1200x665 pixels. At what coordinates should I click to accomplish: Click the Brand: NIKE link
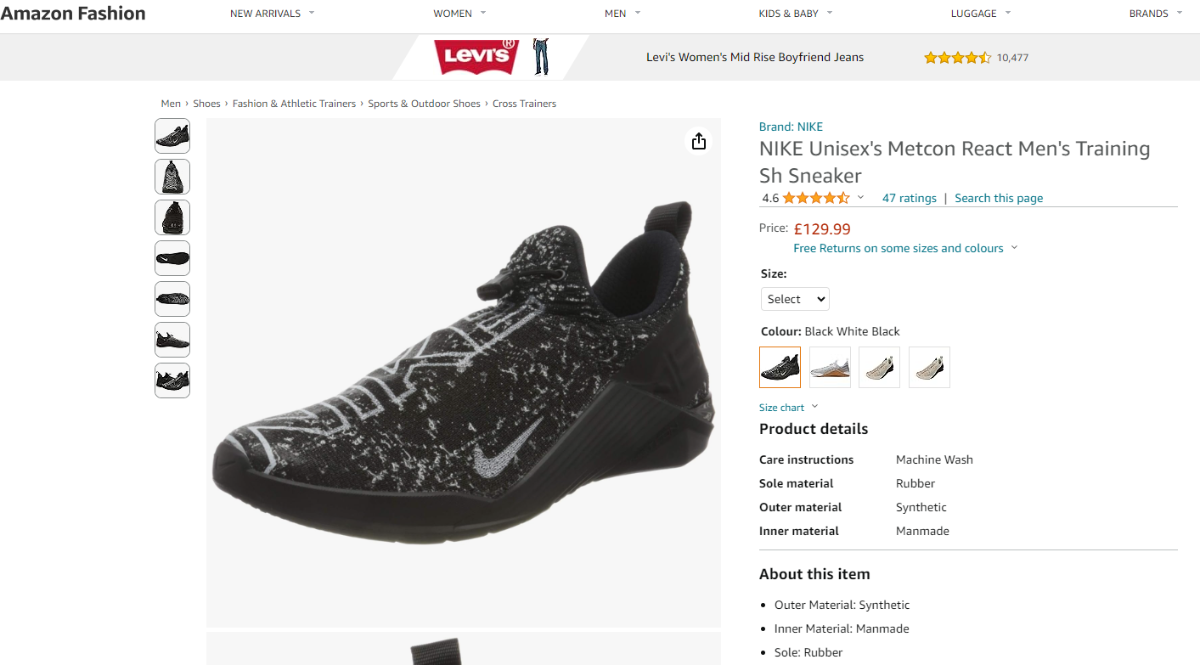791,127
